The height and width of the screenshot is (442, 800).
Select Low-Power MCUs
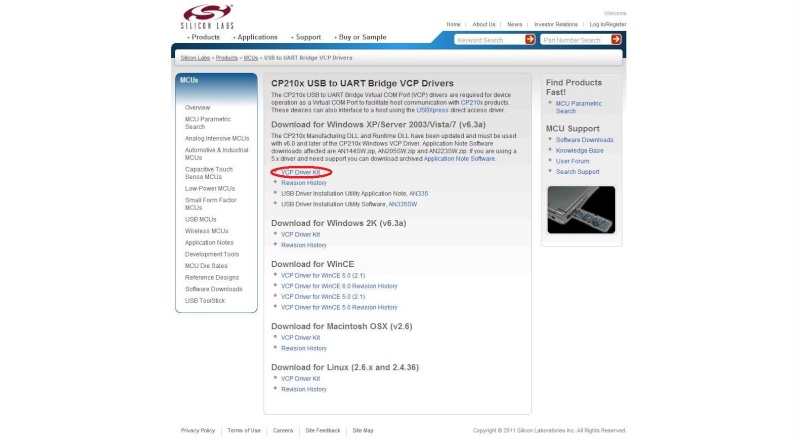pos(210,189)
